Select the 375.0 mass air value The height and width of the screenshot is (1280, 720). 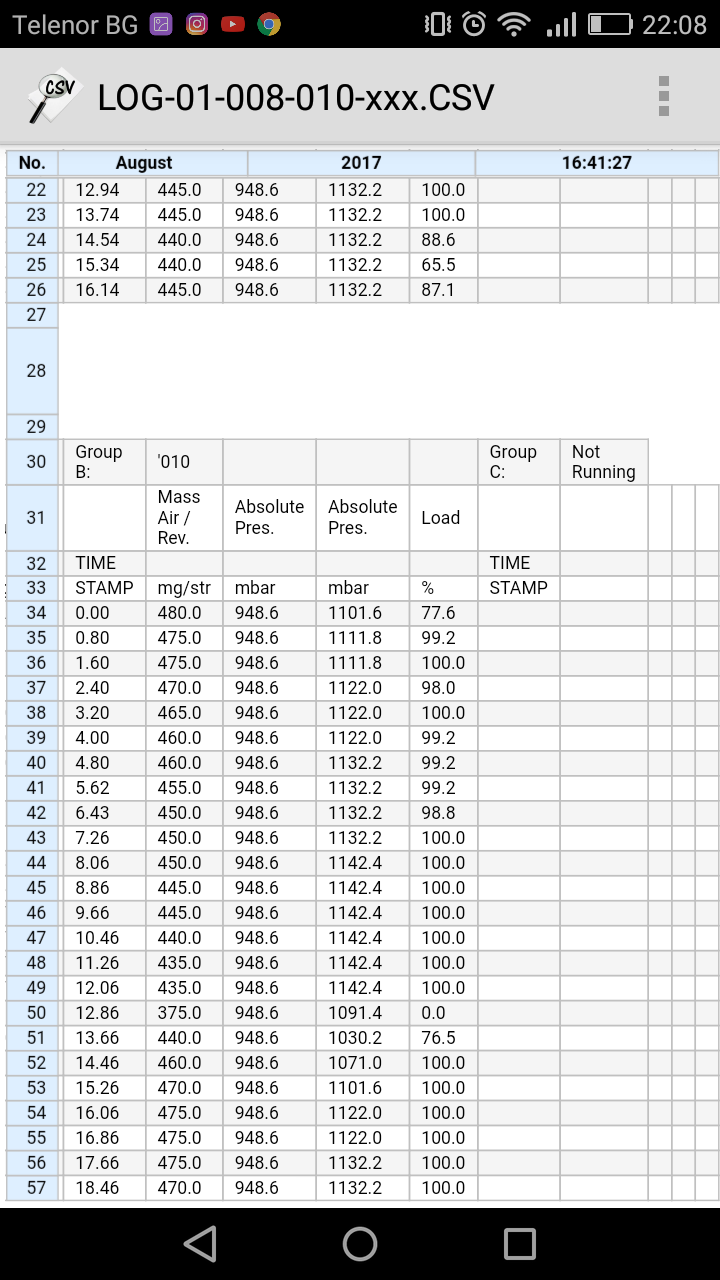[183, 1013]
